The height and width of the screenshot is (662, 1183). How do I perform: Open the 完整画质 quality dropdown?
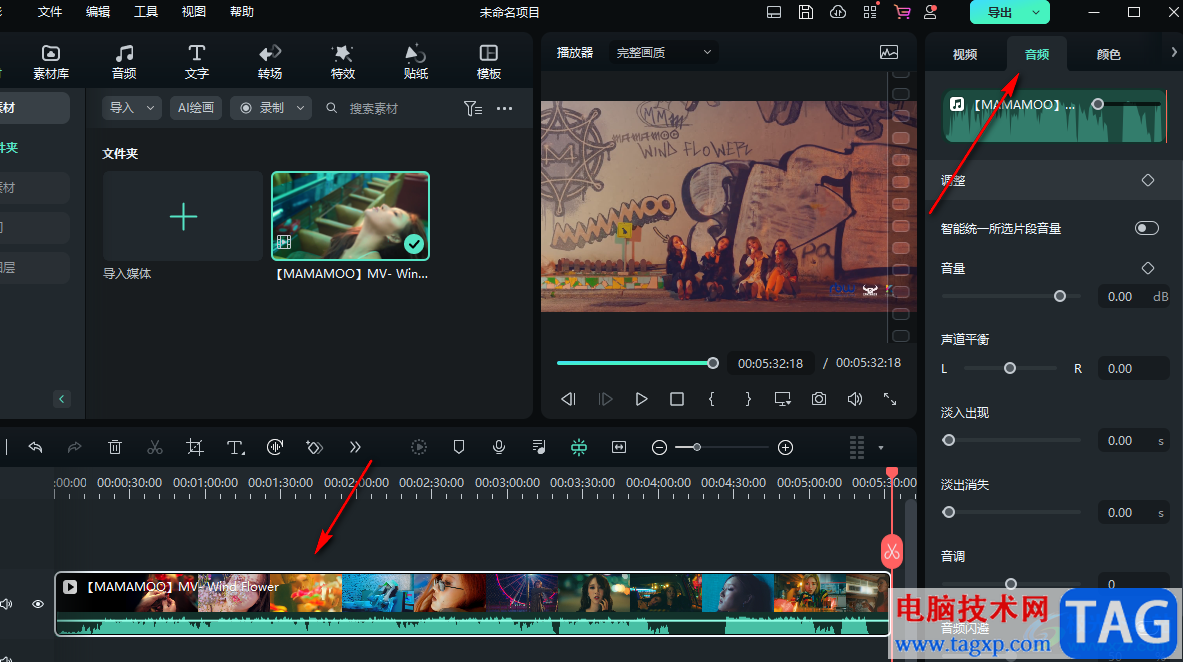[x=663, y=53]
